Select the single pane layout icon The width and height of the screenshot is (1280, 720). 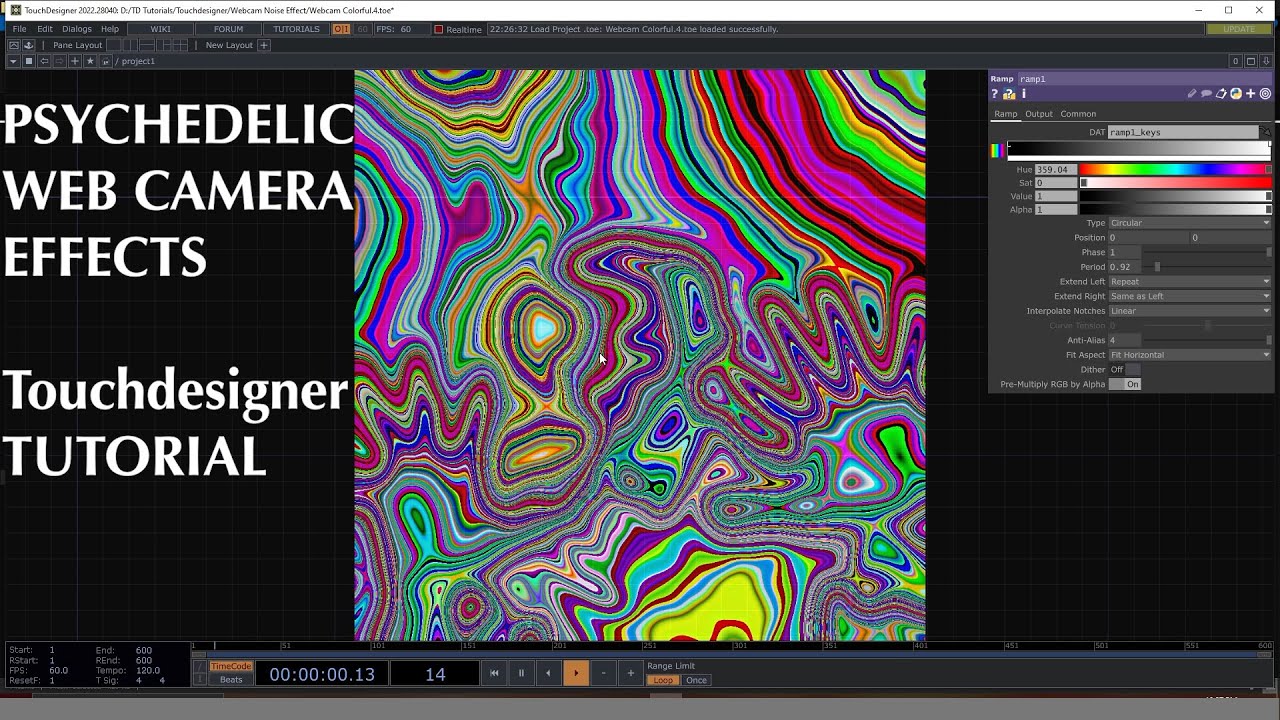[114, 45]
